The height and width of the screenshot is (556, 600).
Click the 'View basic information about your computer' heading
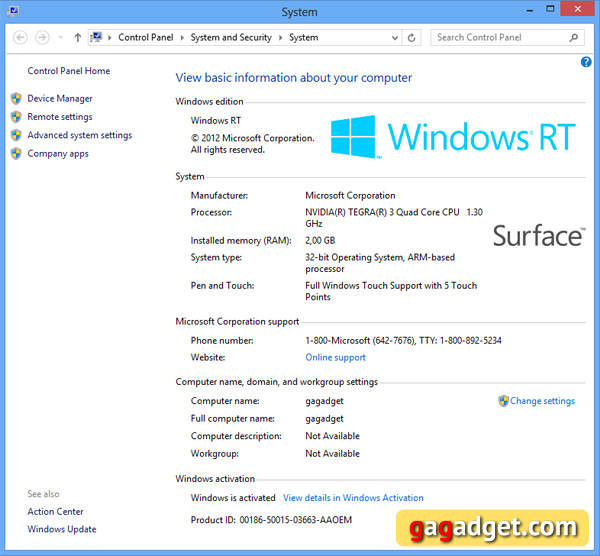[293, 78]
